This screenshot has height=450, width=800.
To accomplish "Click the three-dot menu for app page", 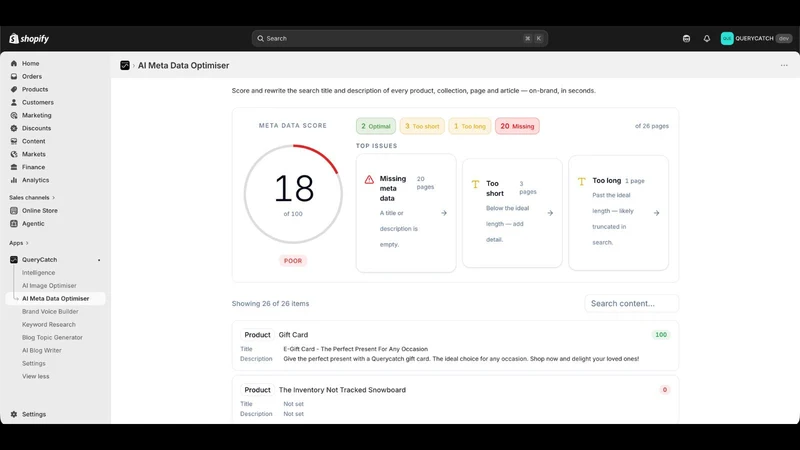I will pos(784,65).
